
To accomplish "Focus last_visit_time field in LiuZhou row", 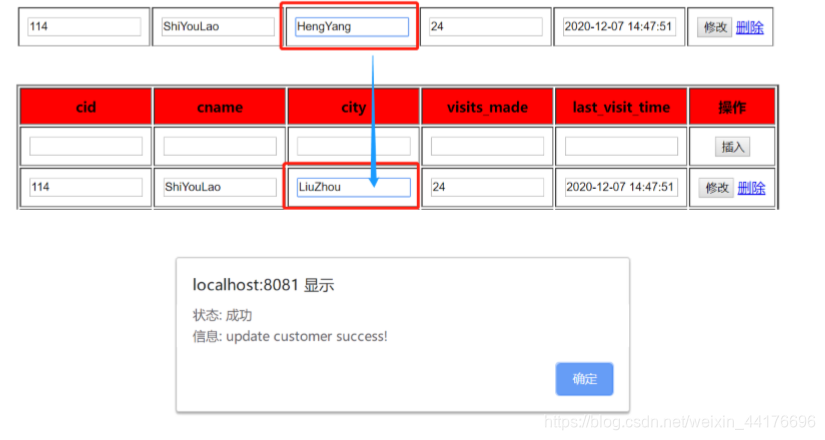I will point(621,187).
